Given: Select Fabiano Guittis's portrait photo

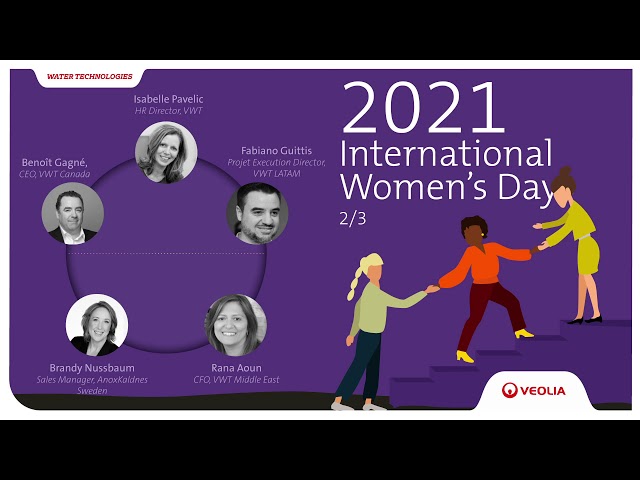Looking at the screenshot, I should pyautogui.click(x=258, y=213).
